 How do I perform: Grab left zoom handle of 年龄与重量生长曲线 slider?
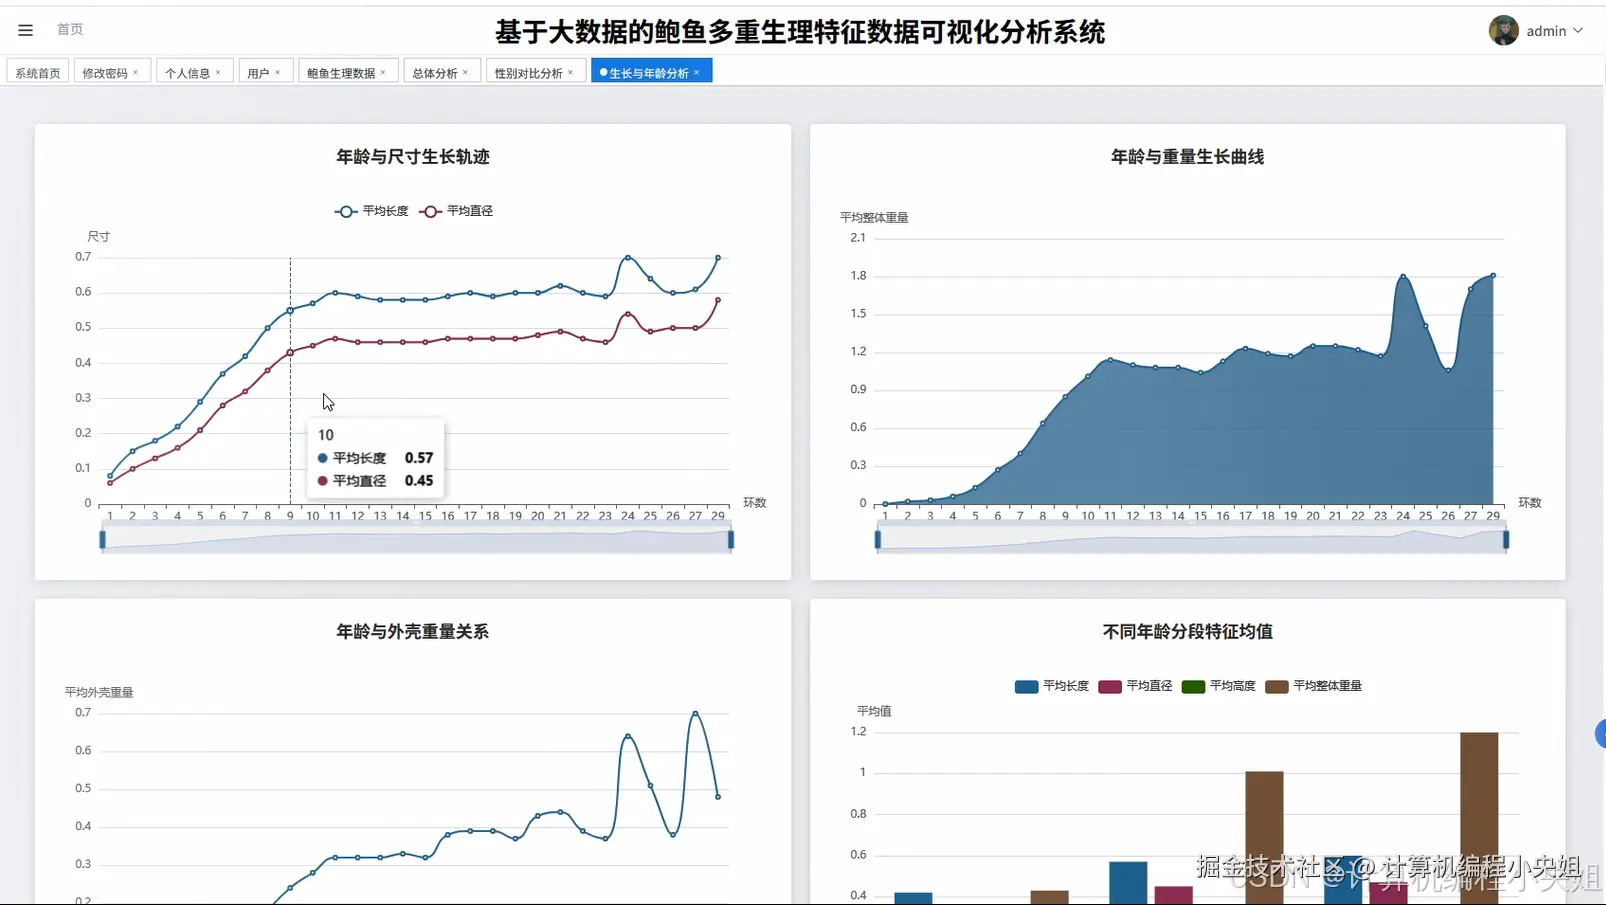(x=877, y=540)
